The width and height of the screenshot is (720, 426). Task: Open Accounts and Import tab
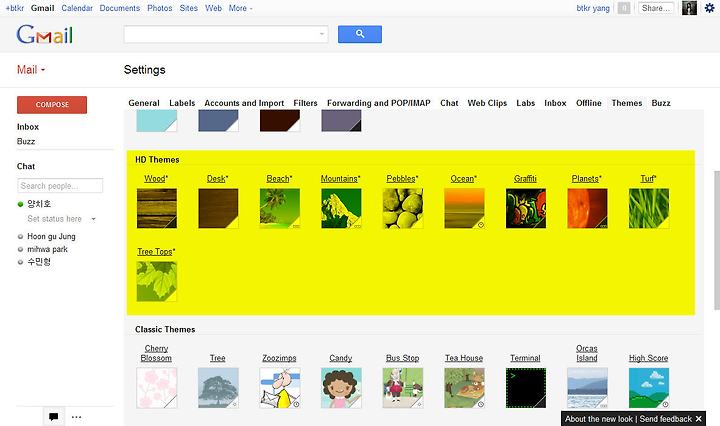click(x=244, y=103)
